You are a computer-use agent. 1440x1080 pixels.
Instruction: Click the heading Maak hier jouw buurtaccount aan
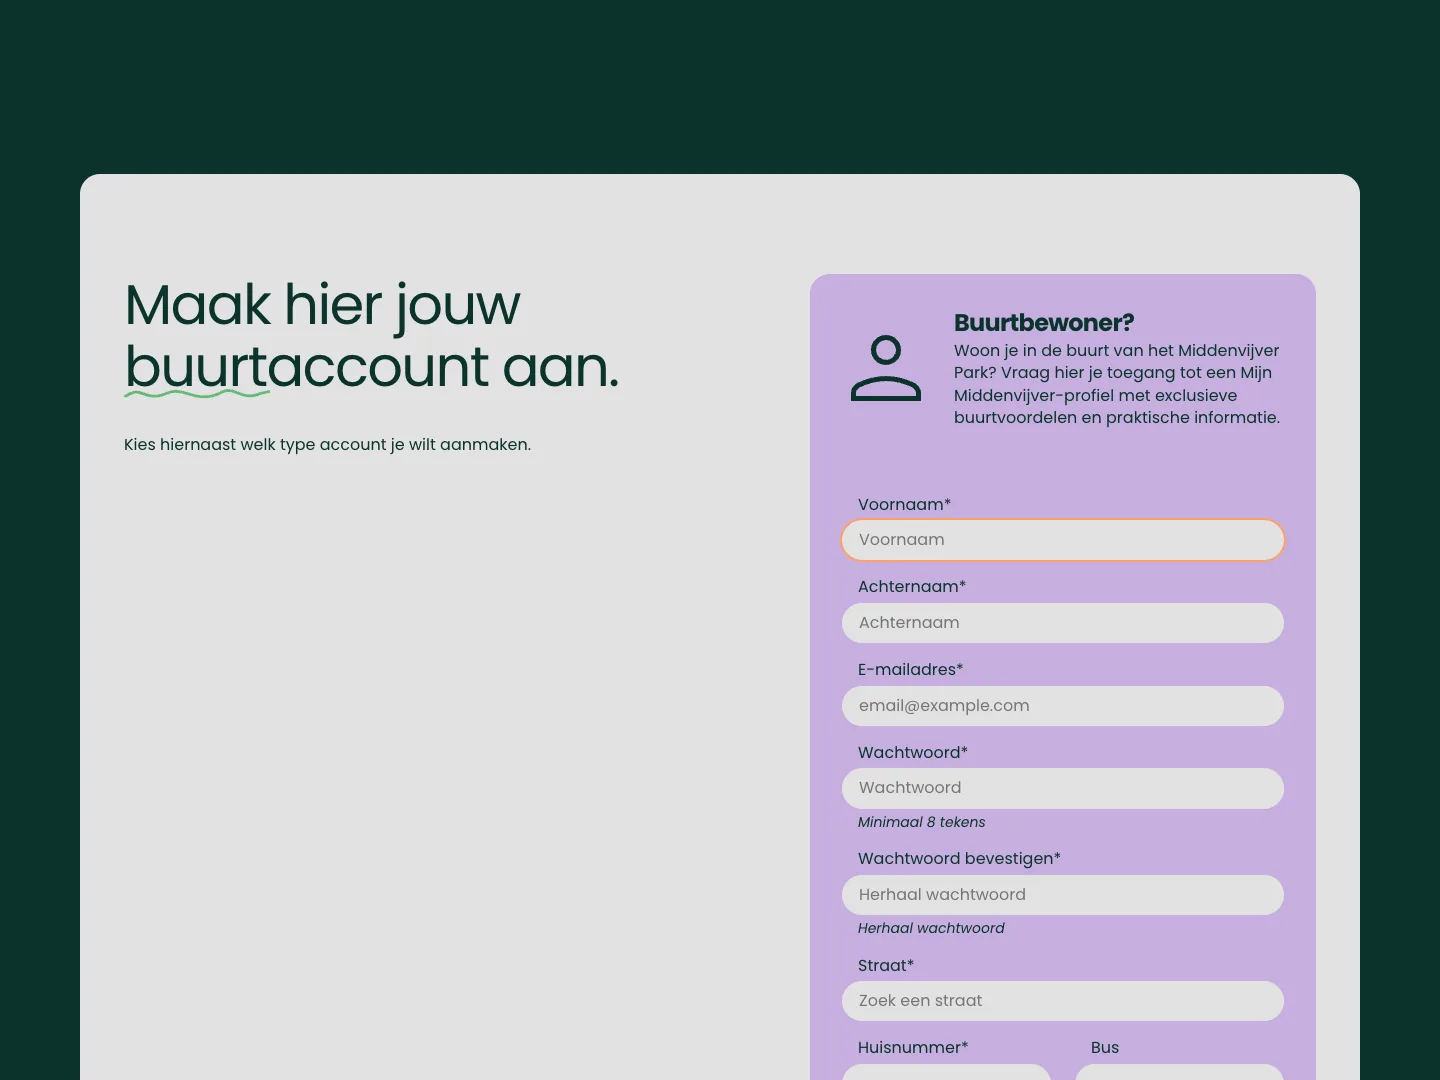[x=372, y=336]
